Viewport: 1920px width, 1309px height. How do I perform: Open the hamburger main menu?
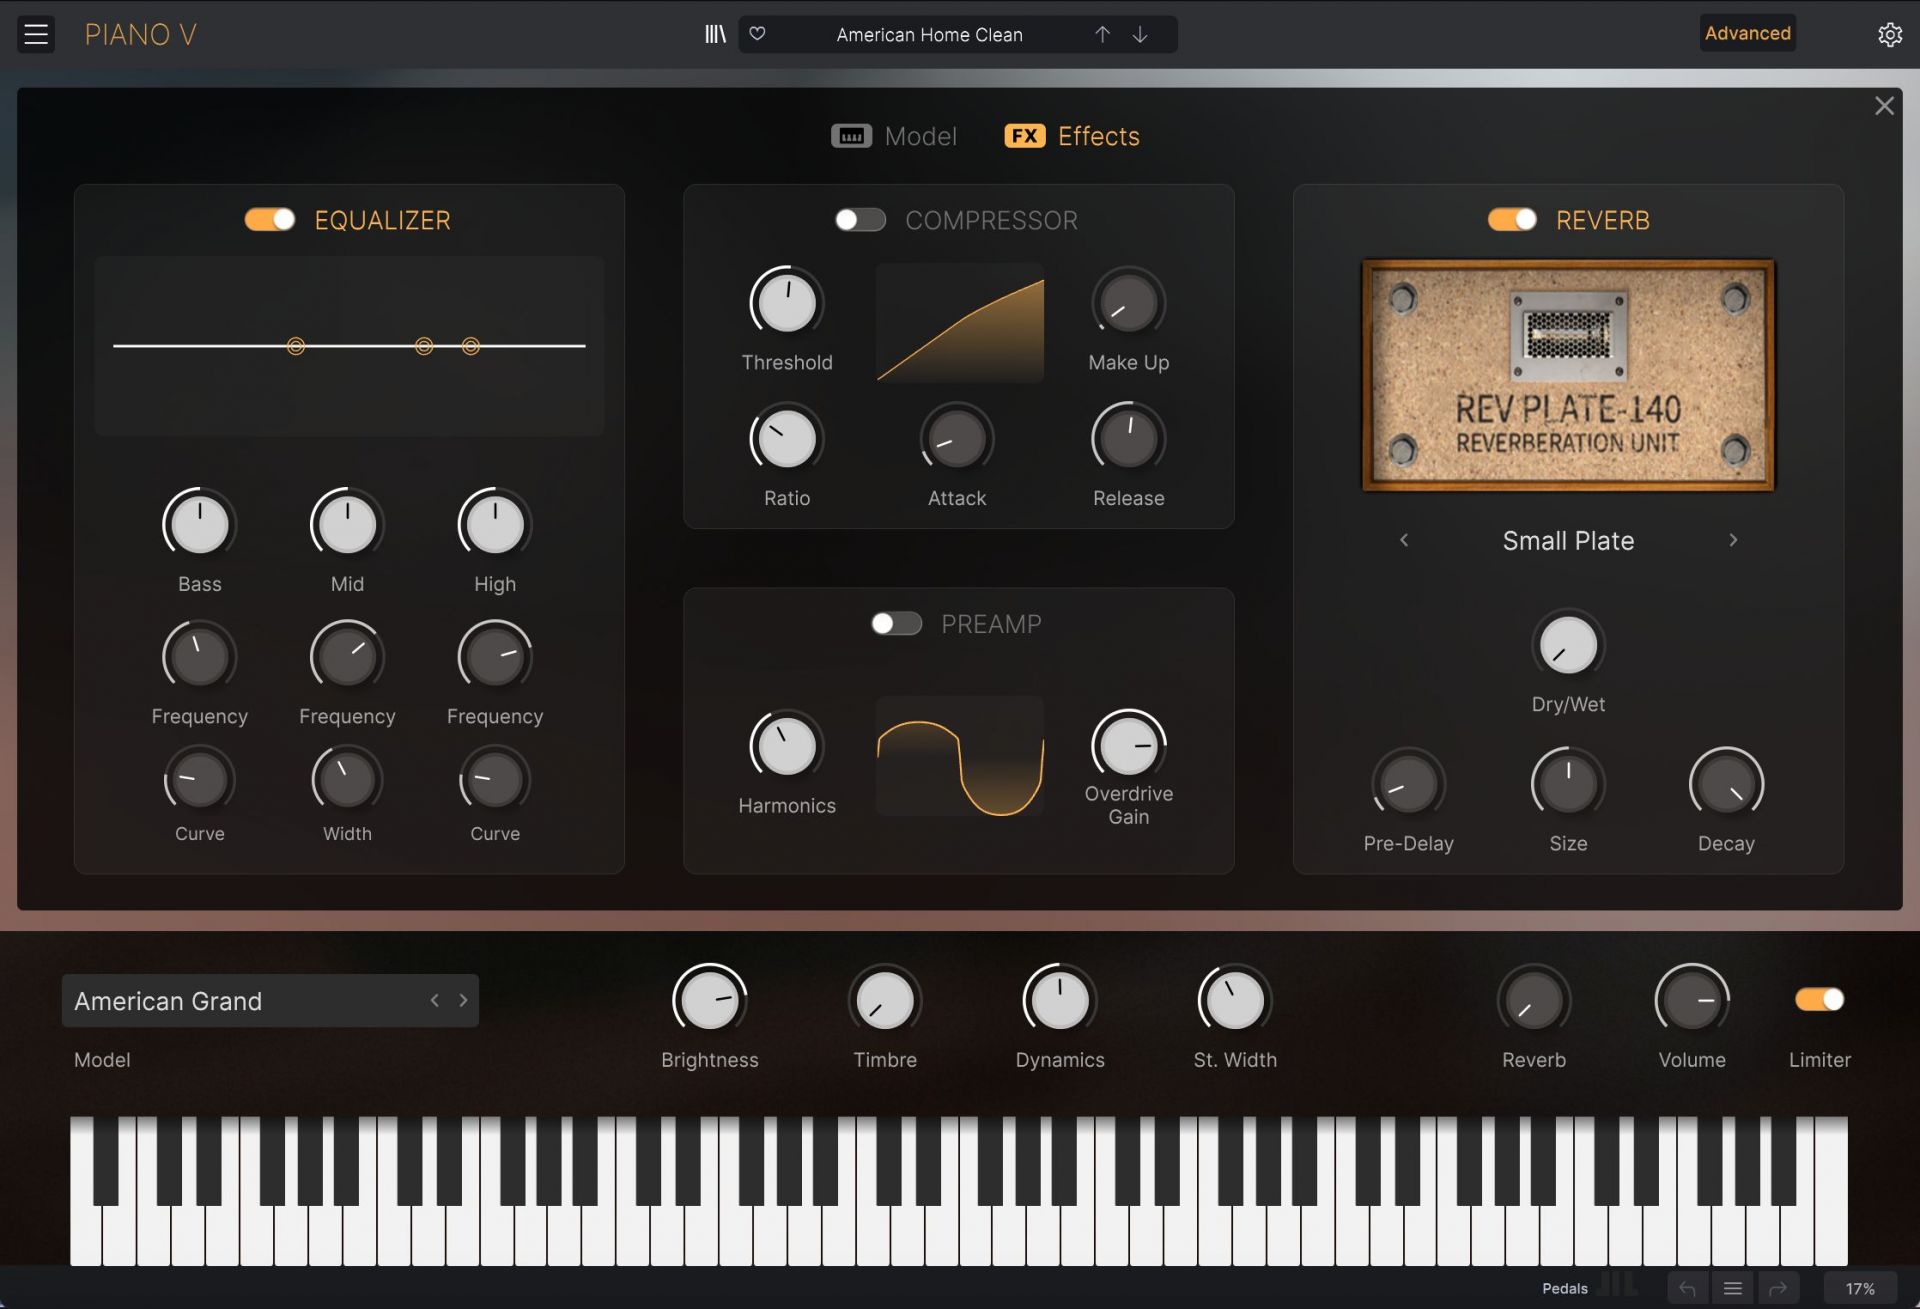(36, 34)
